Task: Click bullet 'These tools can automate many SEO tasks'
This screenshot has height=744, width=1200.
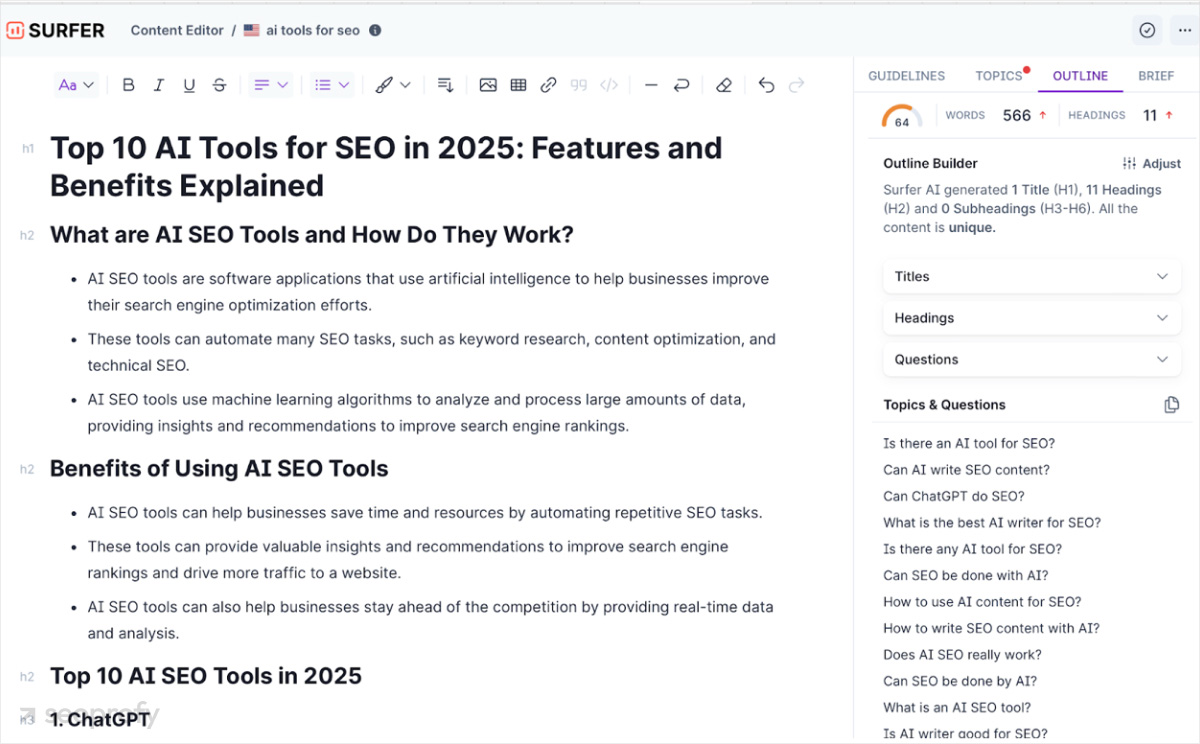Action: click(x=431, y=352)
